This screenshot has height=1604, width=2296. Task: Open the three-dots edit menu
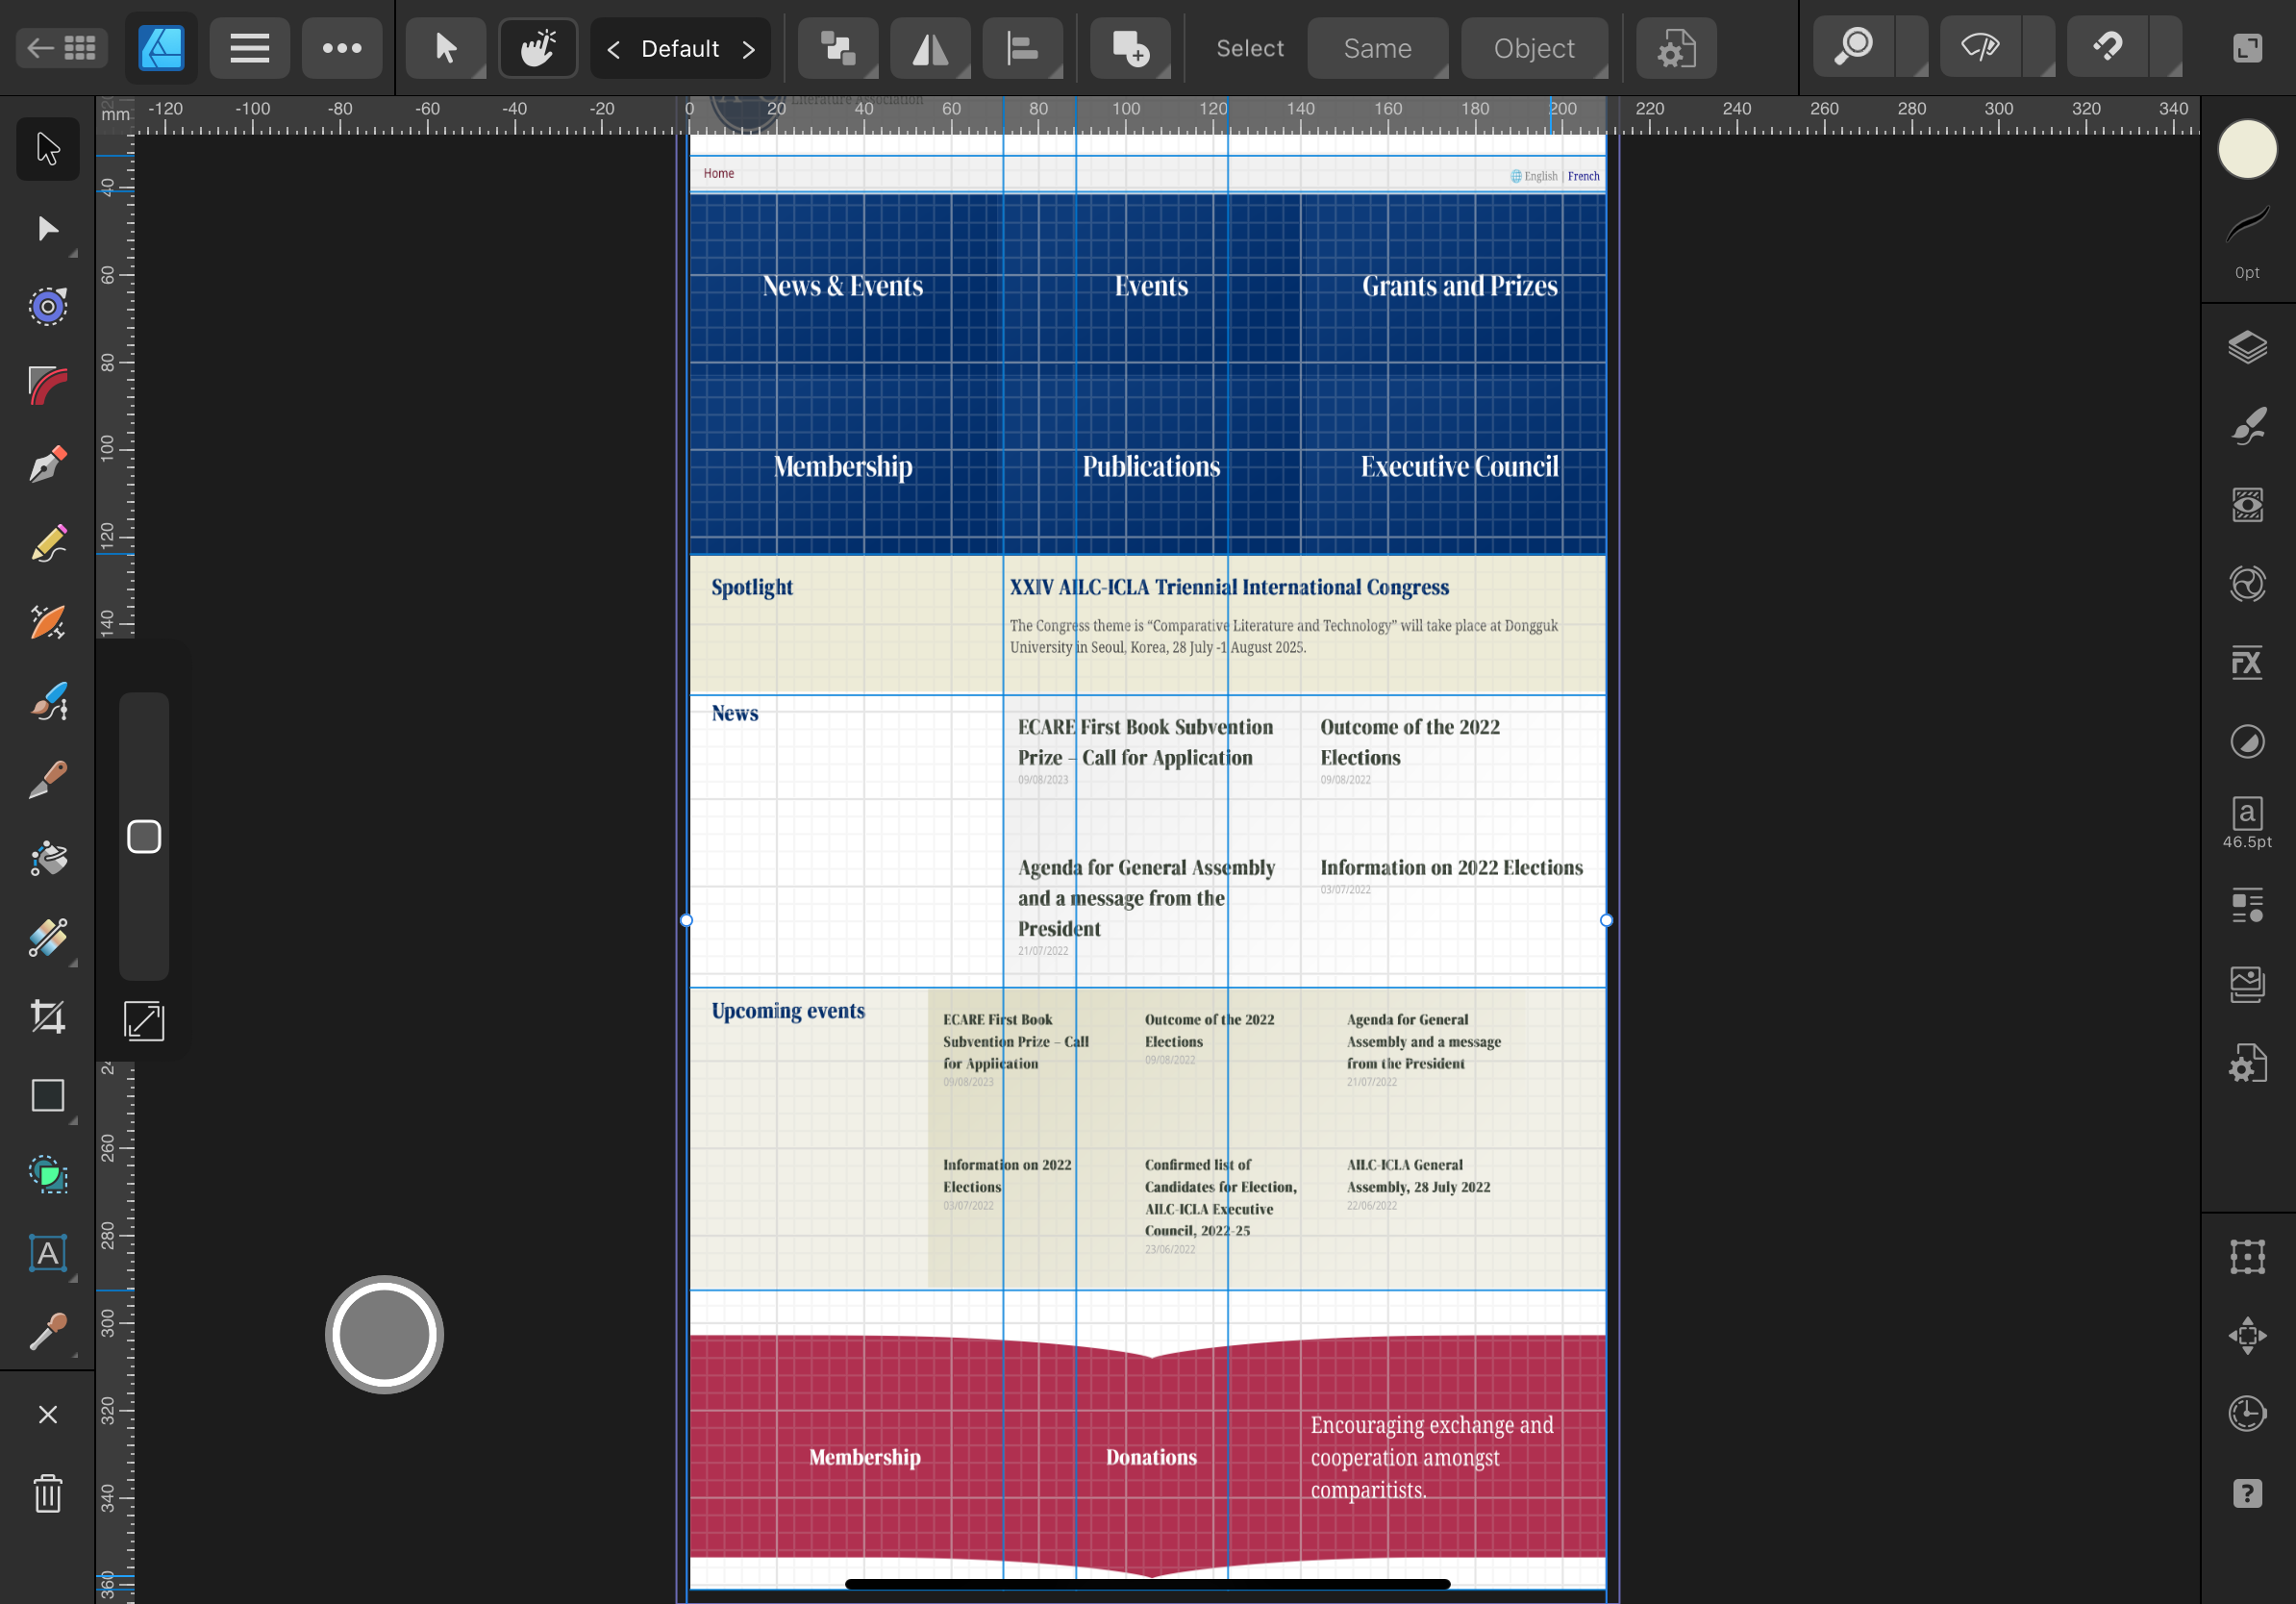pos(342,47)
